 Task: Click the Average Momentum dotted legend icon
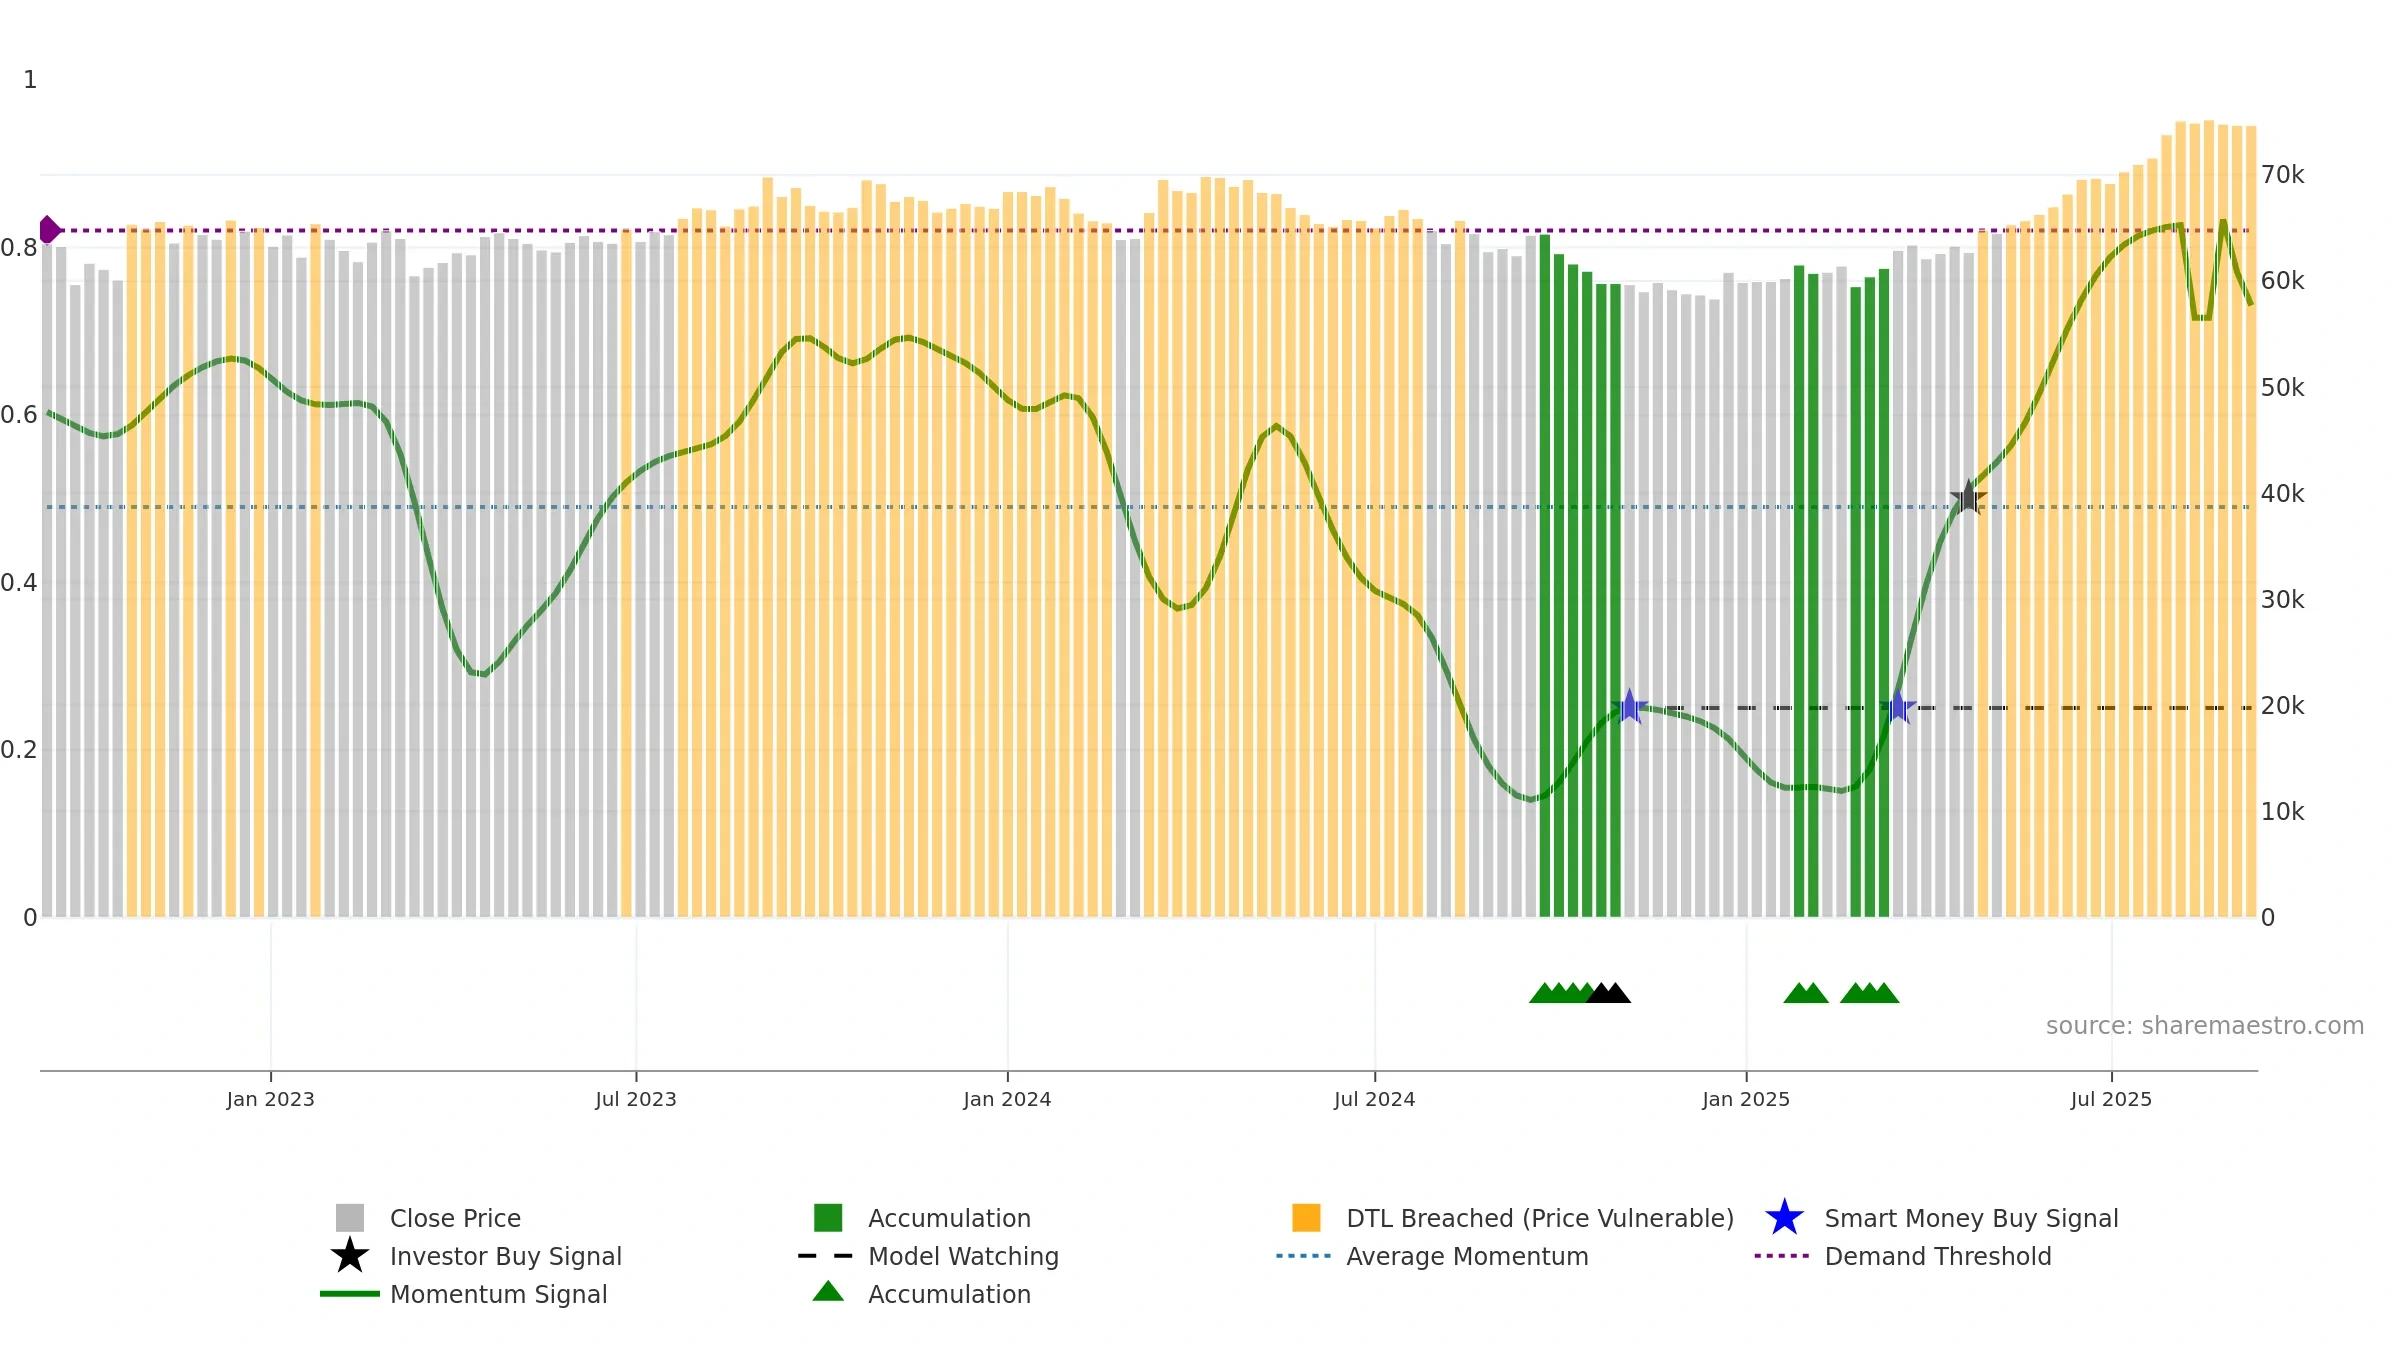tap(1304, 1256)
